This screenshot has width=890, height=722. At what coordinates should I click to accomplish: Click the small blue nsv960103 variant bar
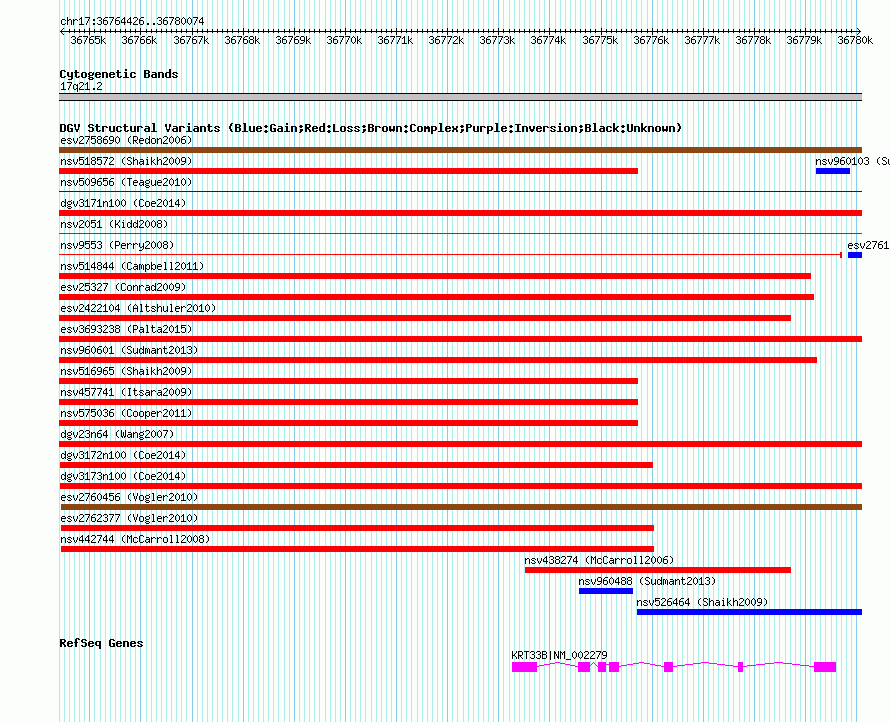point(832,171)
